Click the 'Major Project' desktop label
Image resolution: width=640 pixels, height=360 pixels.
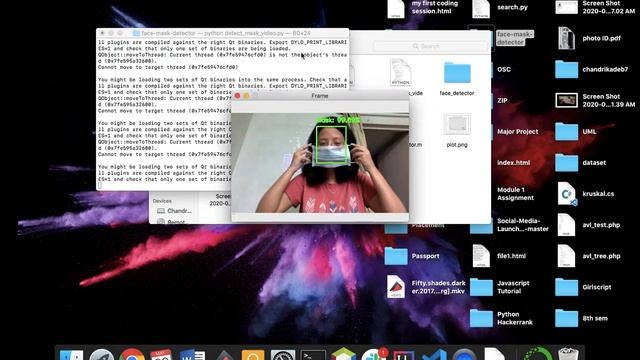[518, 131]
